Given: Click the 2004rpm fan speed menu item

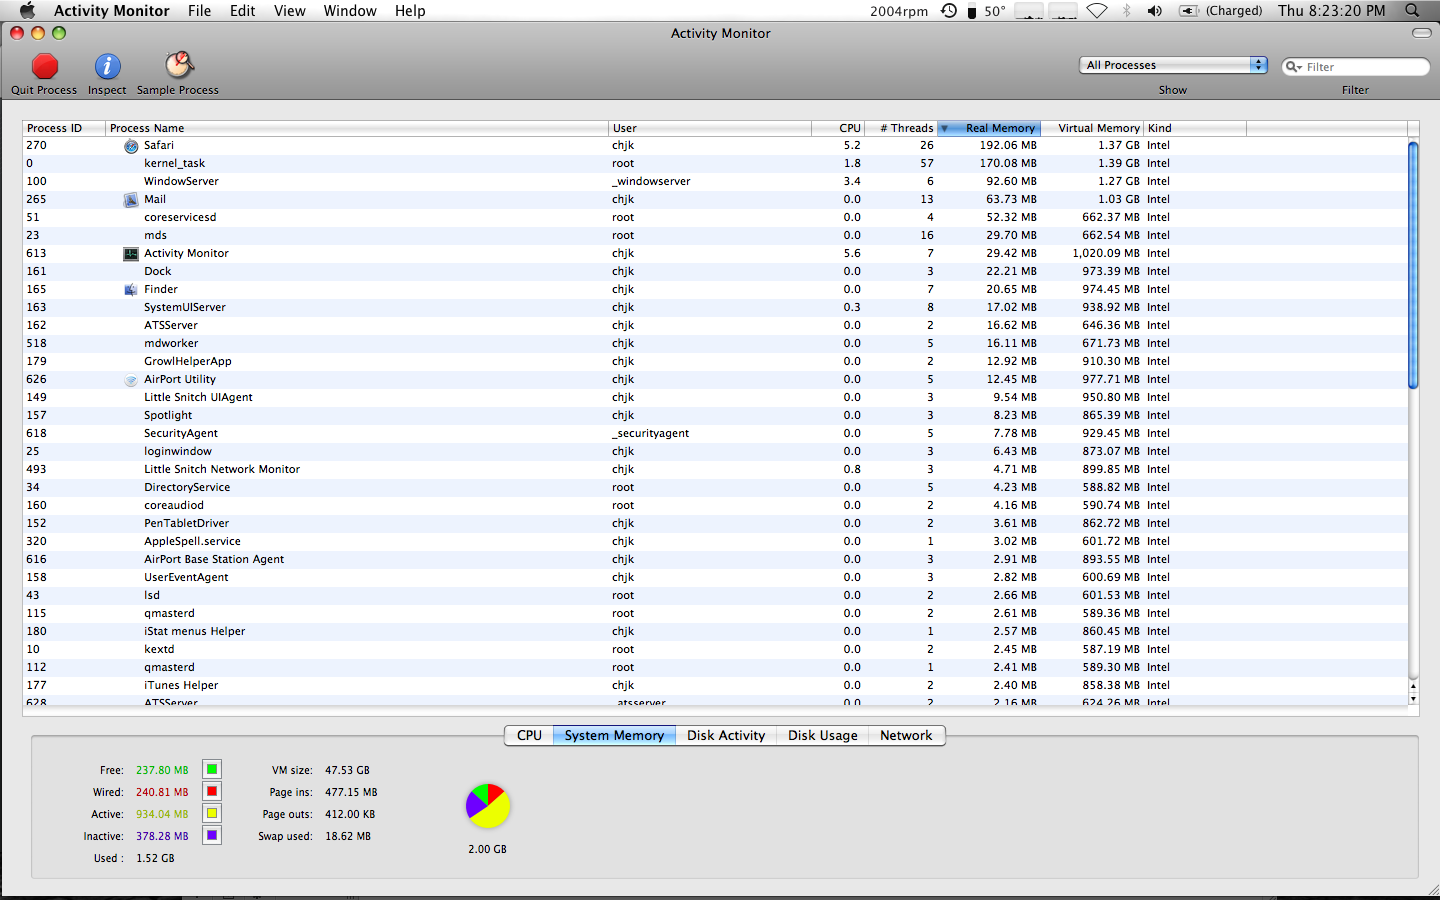Looking at the screenshot, I should [x=899, y=11].
